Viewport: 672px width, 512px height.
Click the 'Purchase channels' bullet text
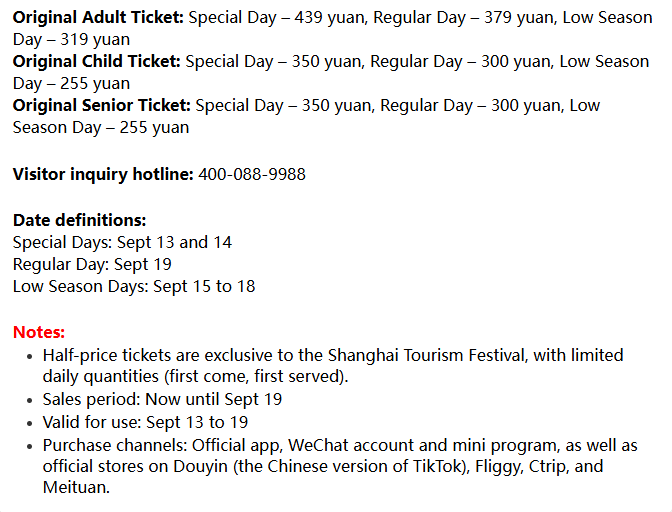[340, 466]
